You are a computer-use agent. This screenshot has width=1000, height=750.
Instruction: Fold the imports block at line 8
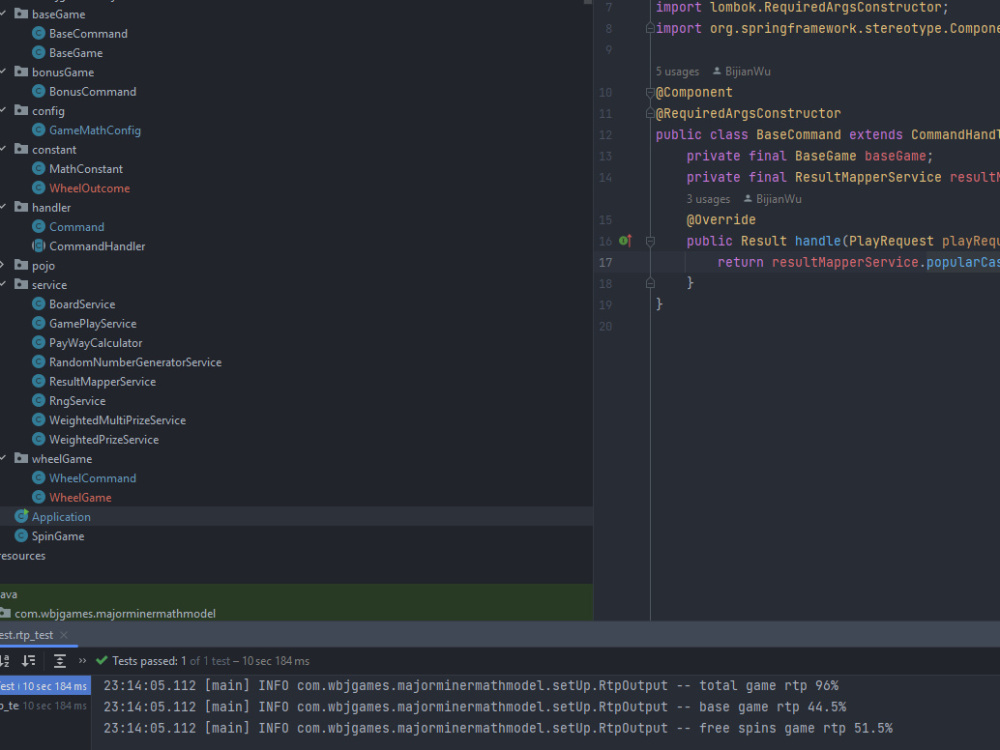pos(650,28)
